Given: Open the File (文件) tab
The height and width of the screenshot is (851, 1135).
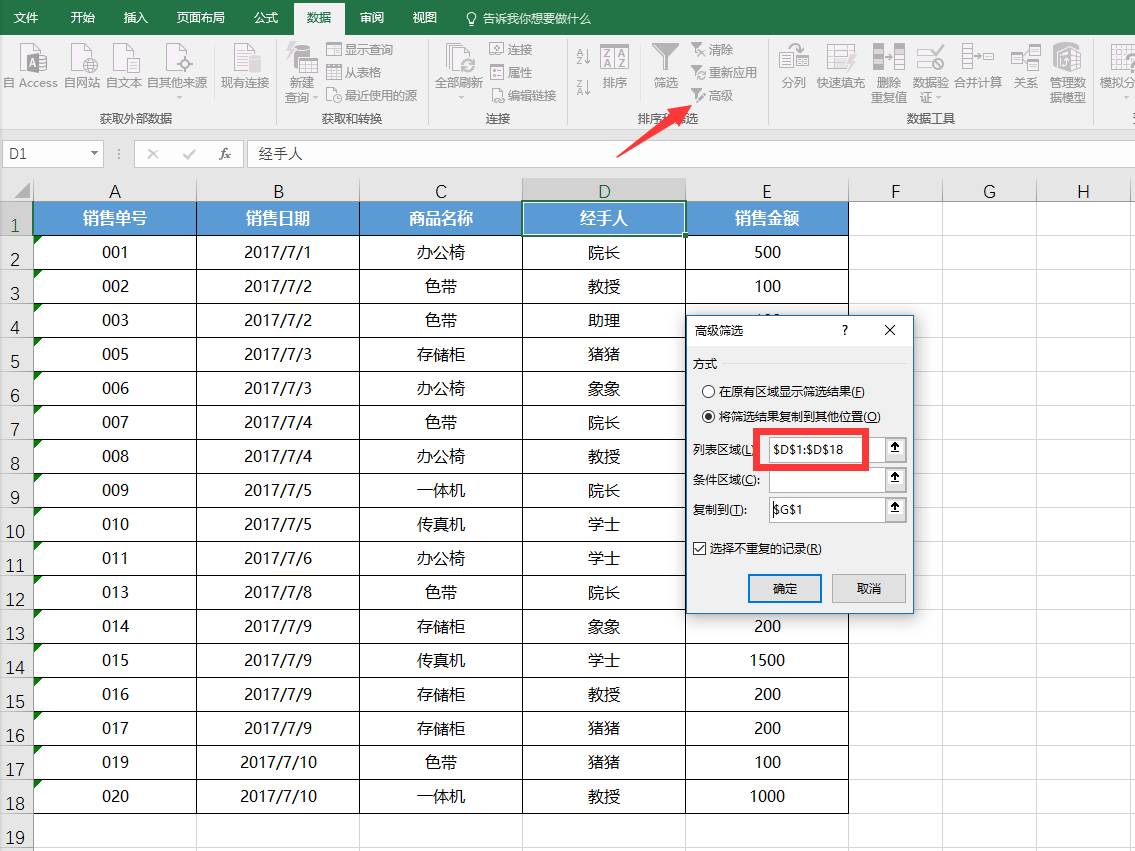Looking at the screenshot, I should pos(26,17).
